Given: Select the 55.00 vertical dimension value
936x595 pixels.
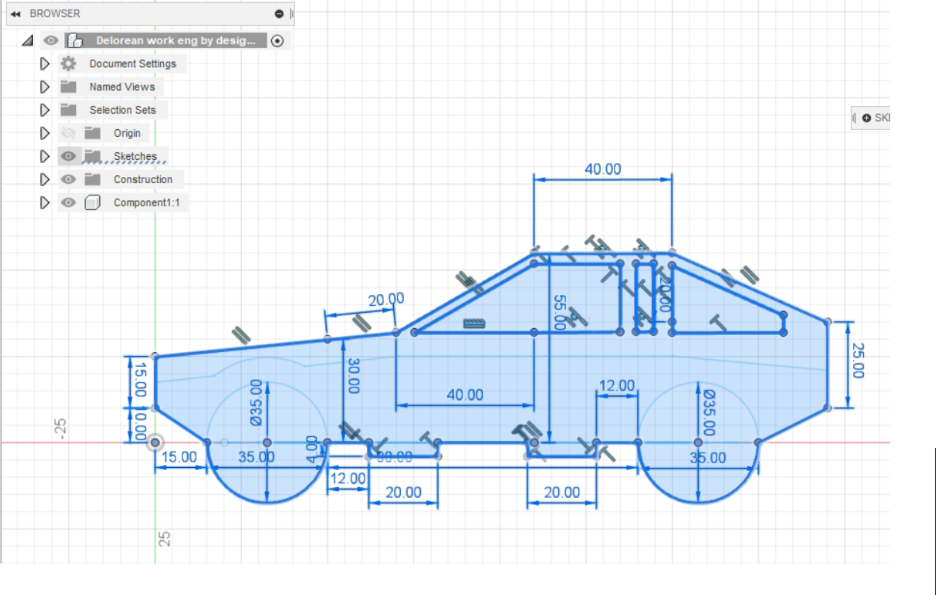Looking at the screenshot, I should (x=559, y=312).
